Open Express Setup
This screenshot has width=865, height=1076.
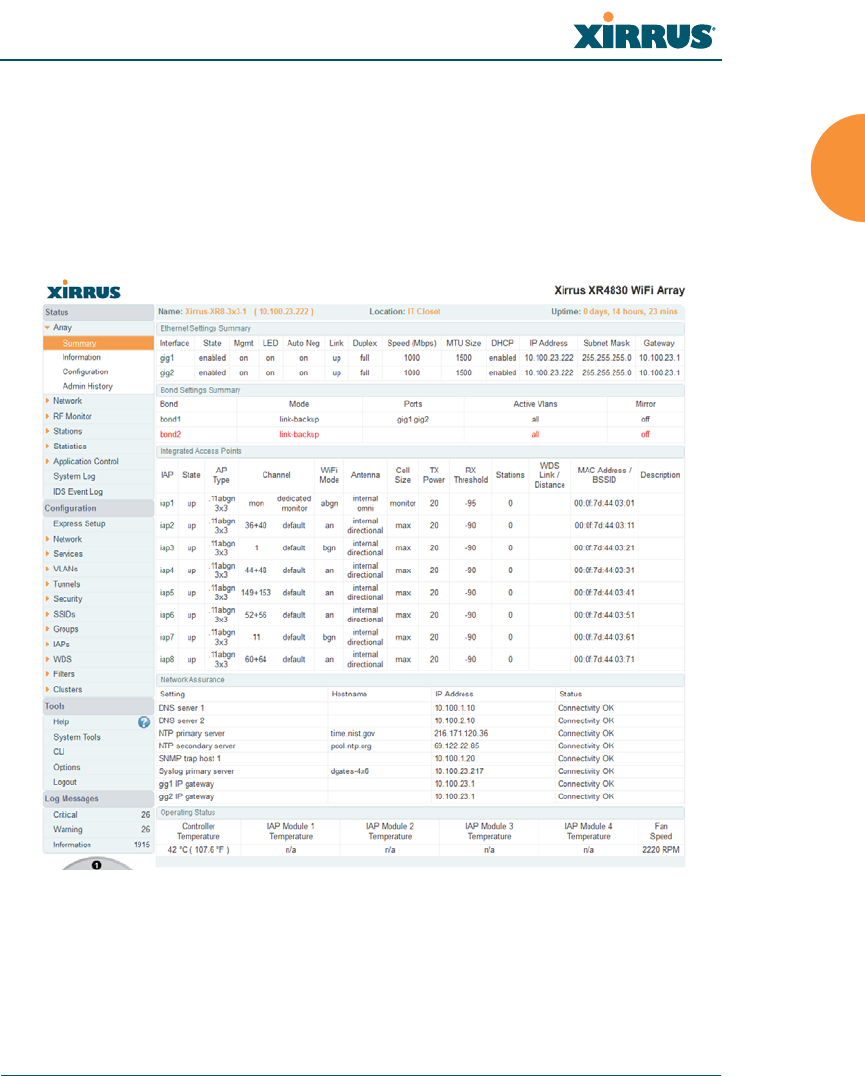(79, 524)
